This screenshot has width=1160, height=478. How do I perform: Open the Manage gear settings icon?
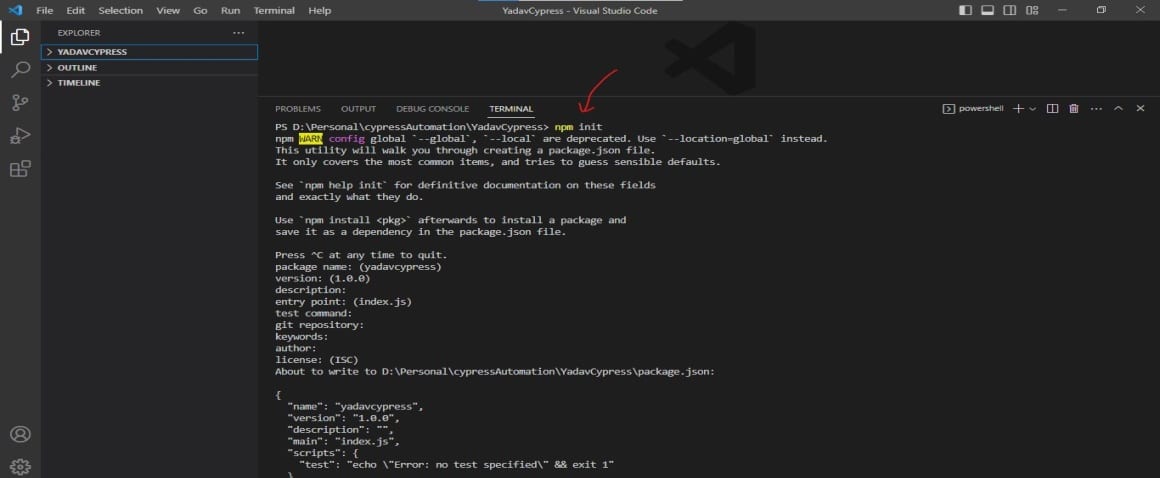tap(20, 467)
